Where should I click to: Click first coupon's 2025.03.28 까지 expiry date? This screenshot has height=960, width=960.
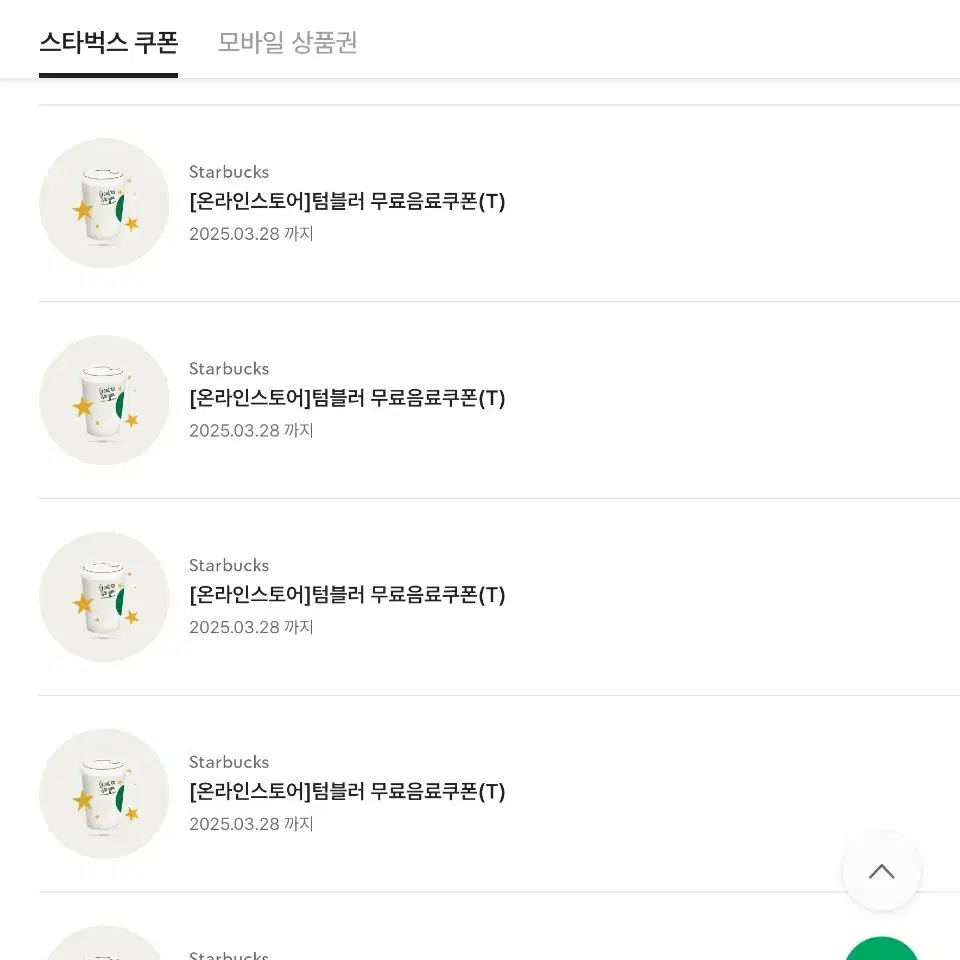[251, 234]
